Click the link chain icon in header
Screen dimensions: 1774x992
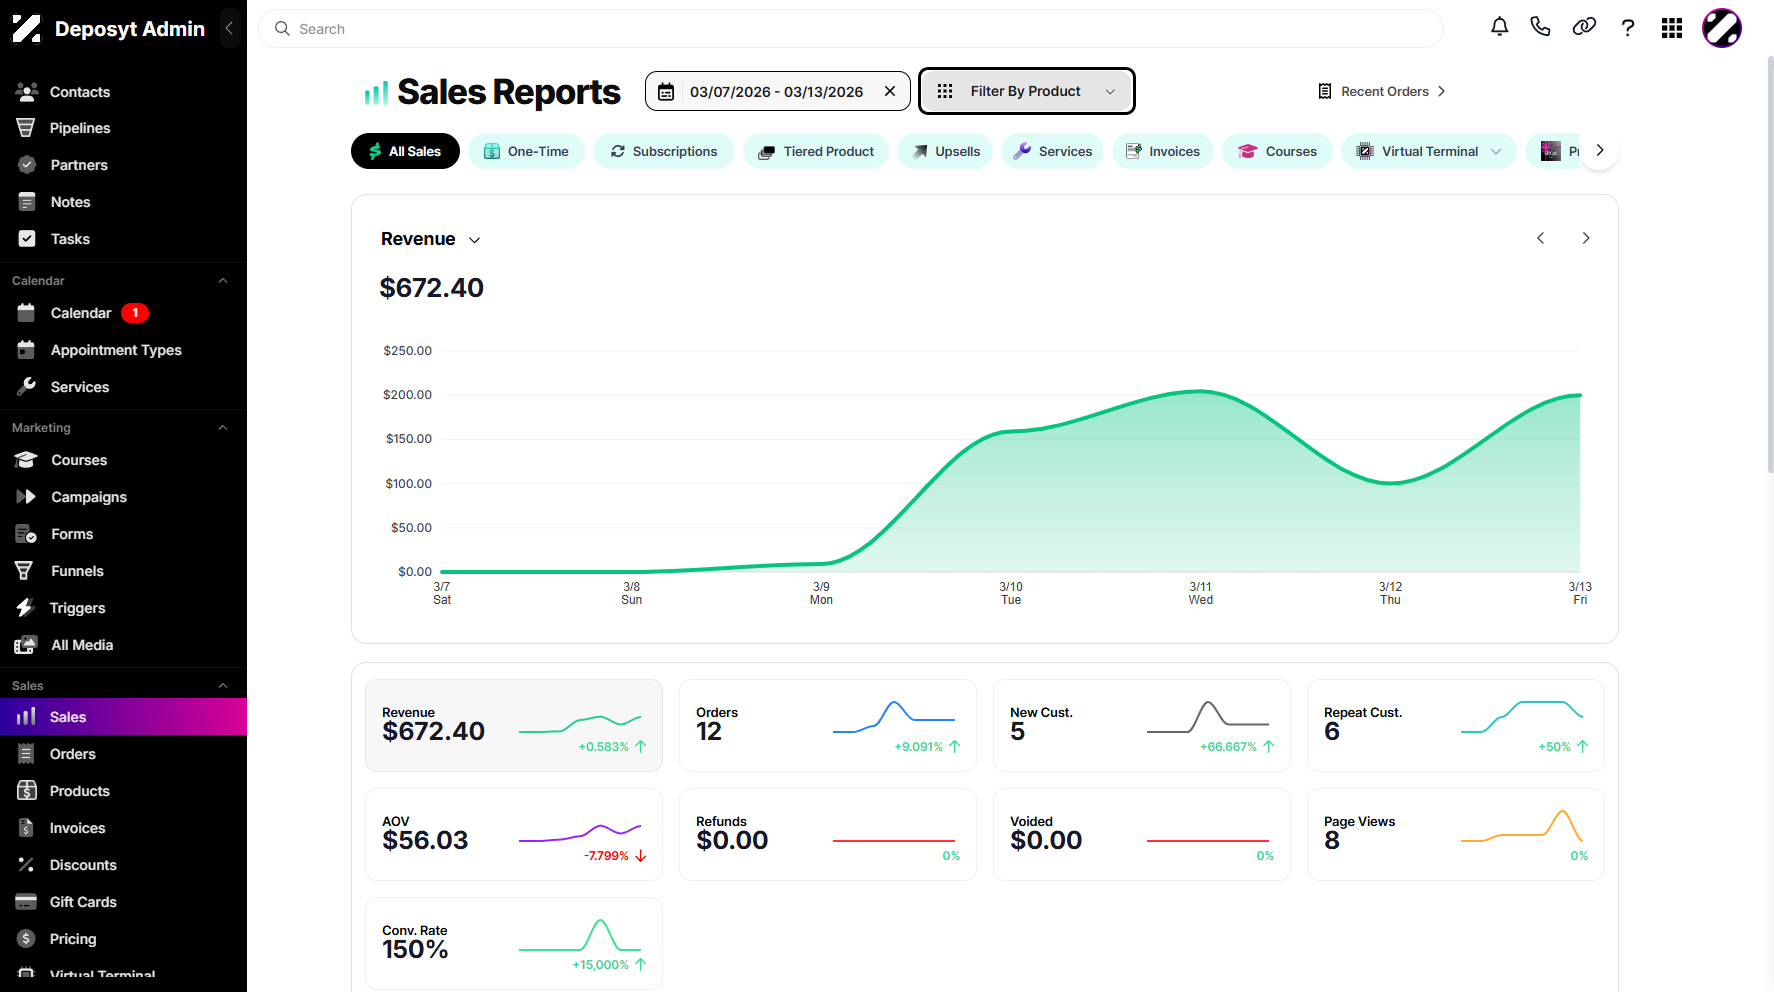tap(1584, 28)
